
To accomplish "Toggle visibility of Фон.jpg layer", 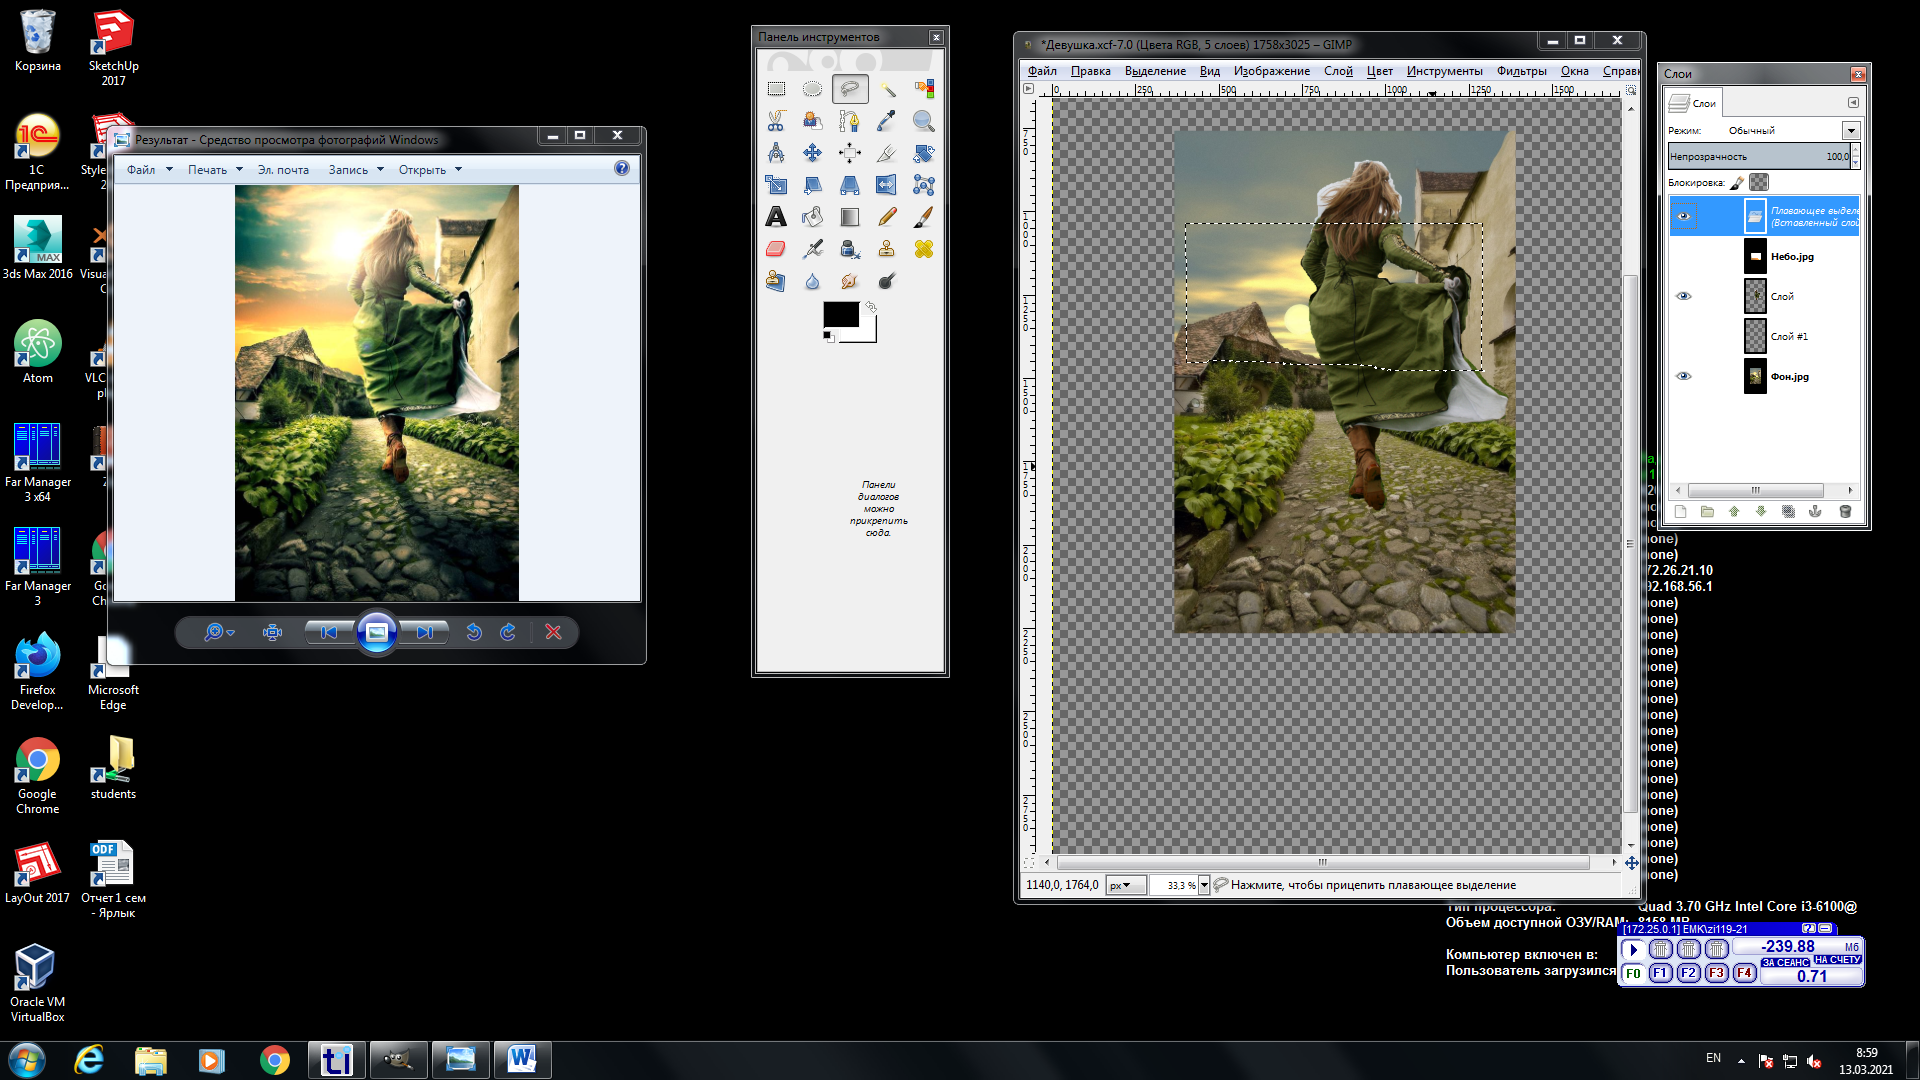I will coord(1684,376).
